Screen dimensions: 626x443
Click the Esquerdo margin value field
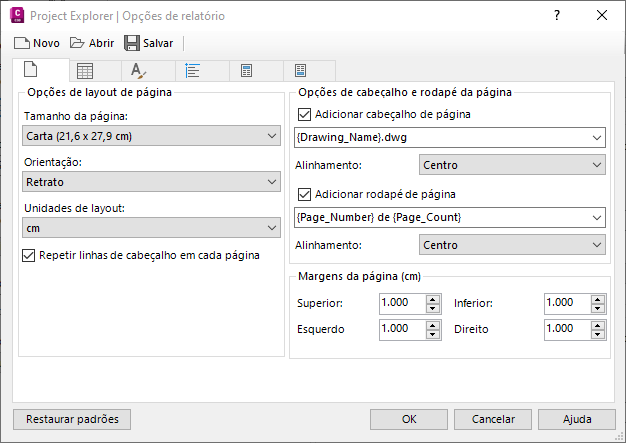click(401, 328)
